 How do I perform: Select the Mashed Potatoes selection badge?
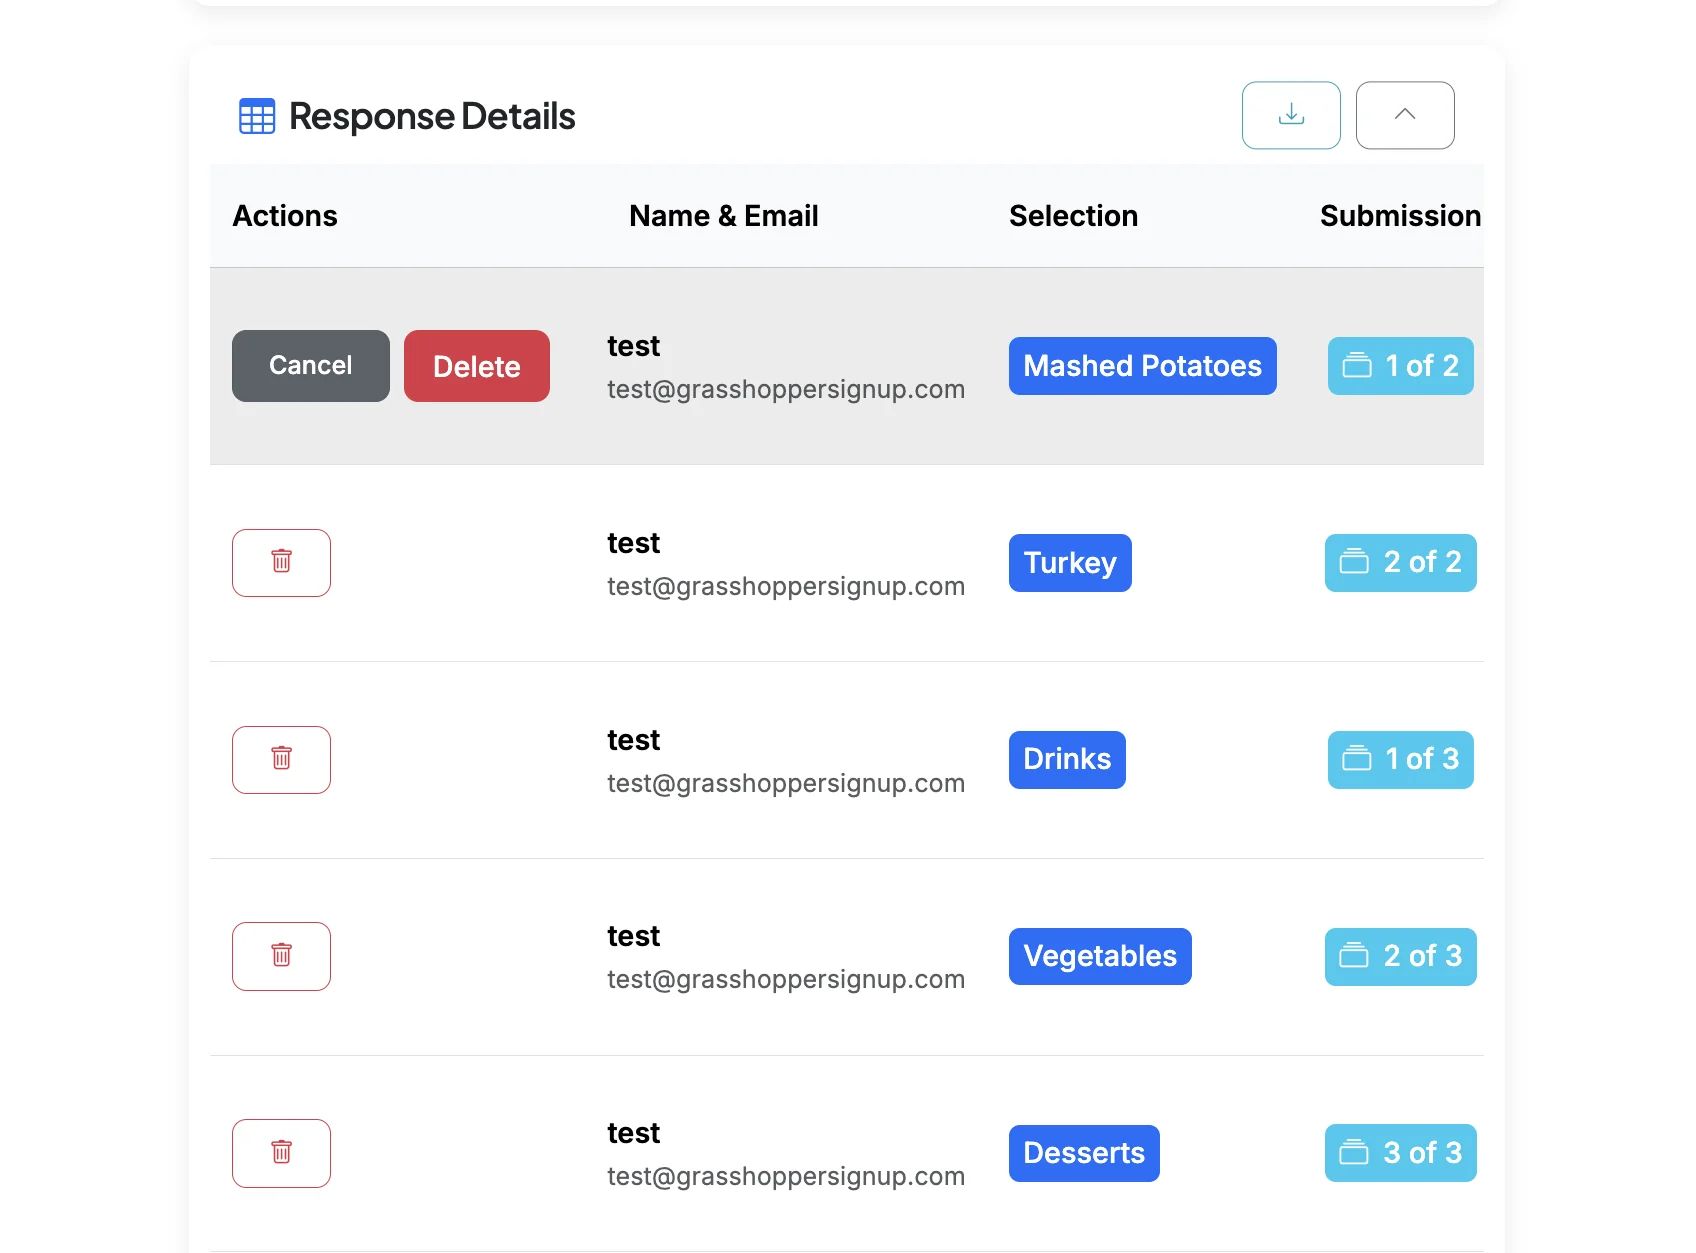click(1142, 366)
